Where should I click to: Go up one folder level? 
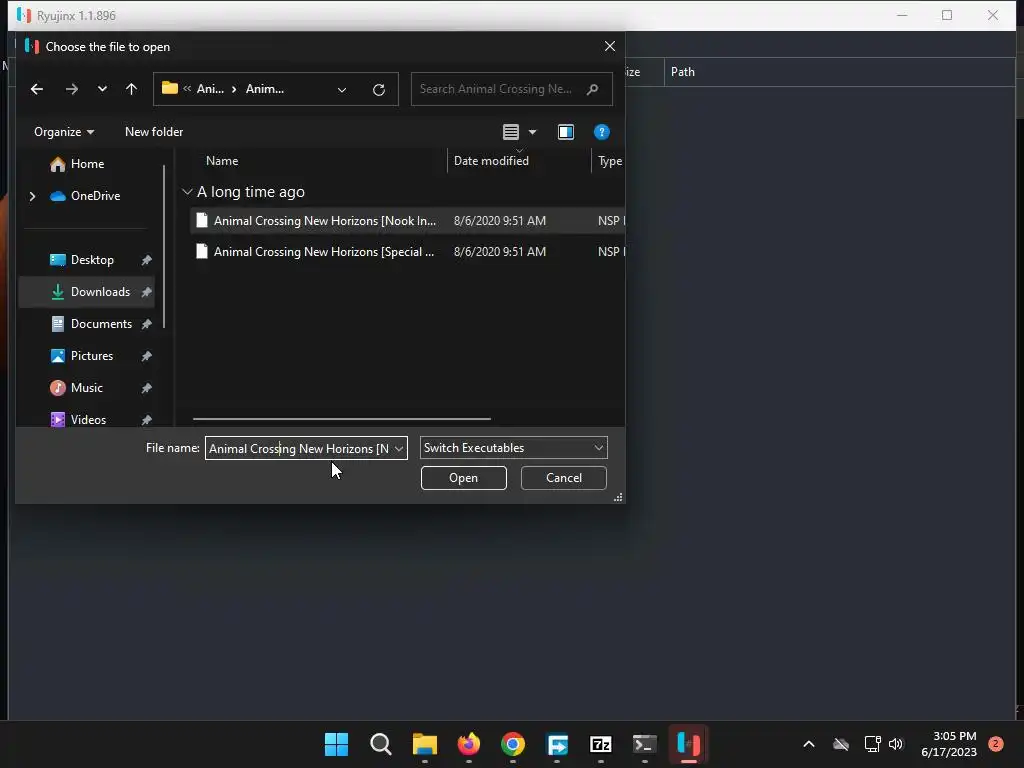coord(131,89)
